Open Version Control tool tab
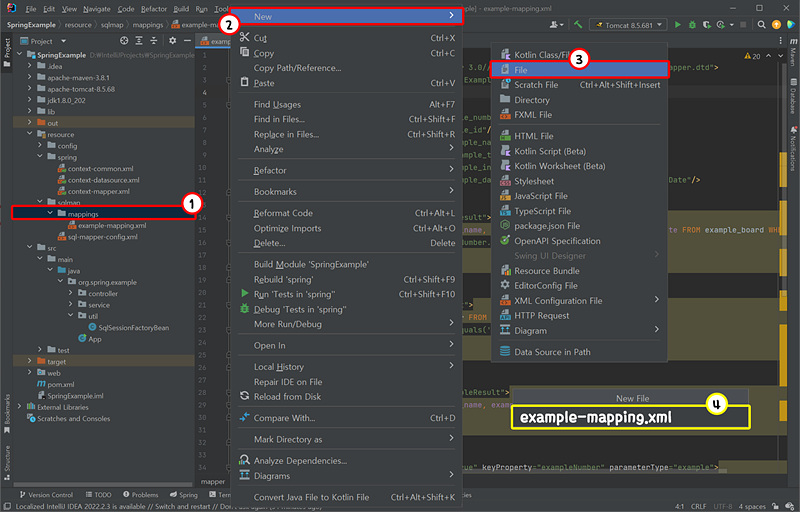Viewport: 800px width, 512px height. pos(46,495)
